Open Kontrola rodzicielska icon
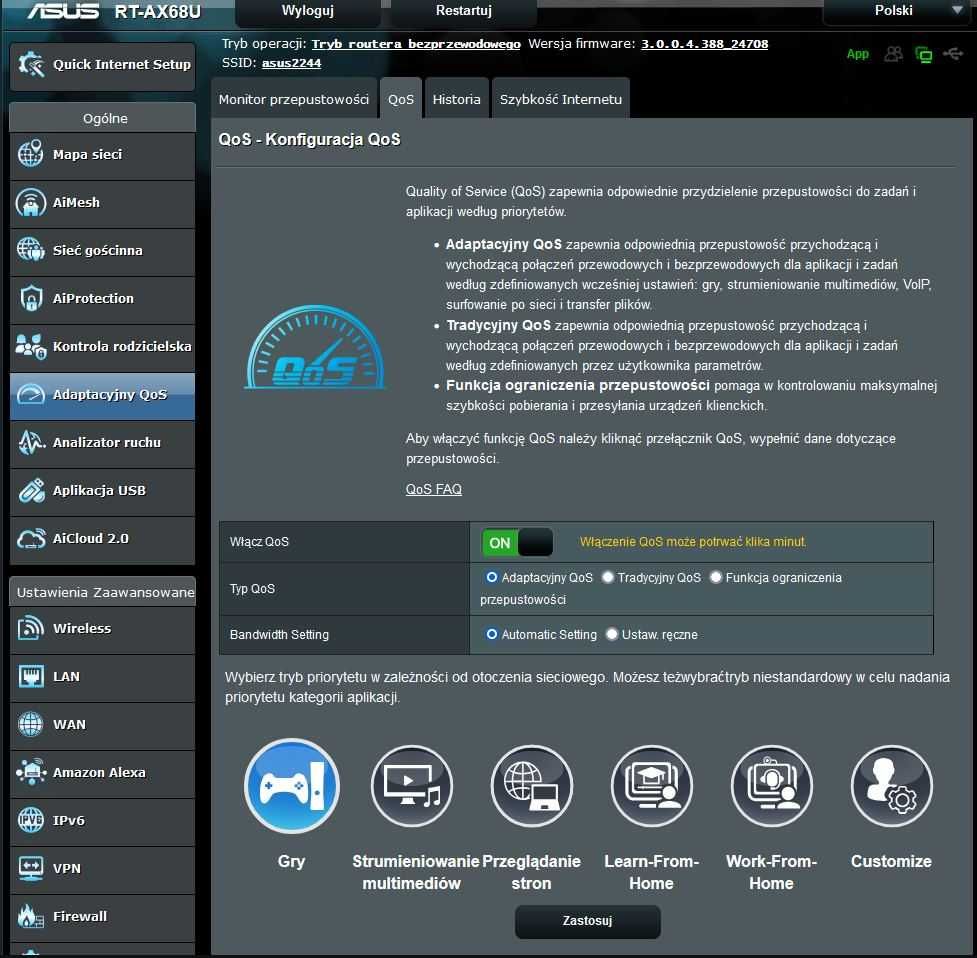977x958 pixels. [31, 346]
